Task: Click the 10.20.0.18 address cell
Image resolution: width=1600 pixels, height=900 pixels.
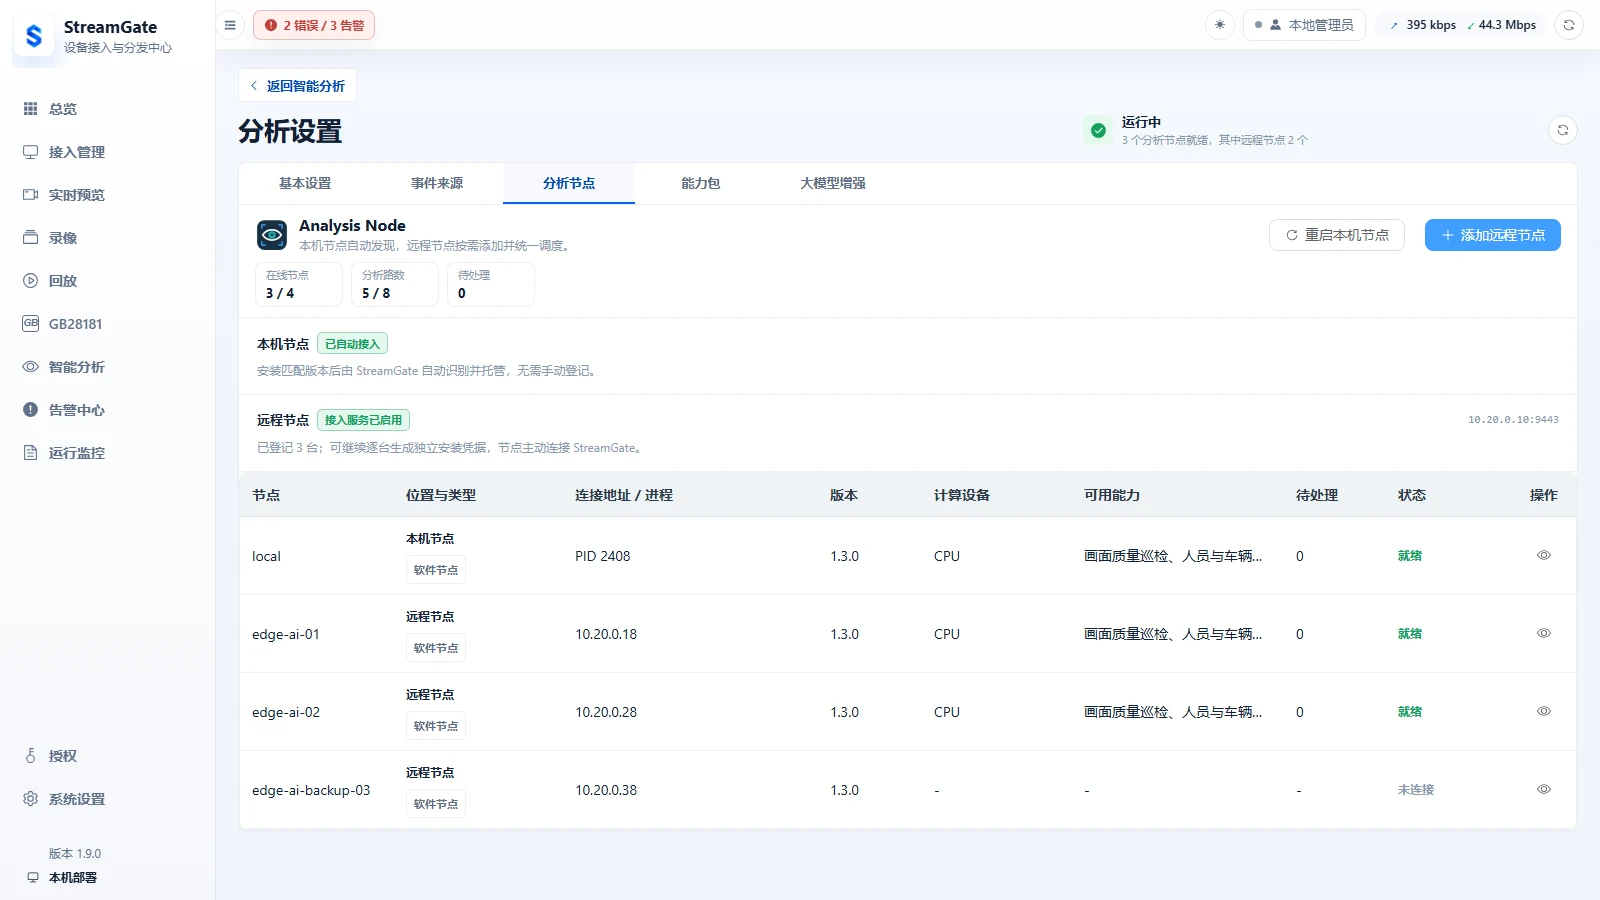Action: point(606,634)
